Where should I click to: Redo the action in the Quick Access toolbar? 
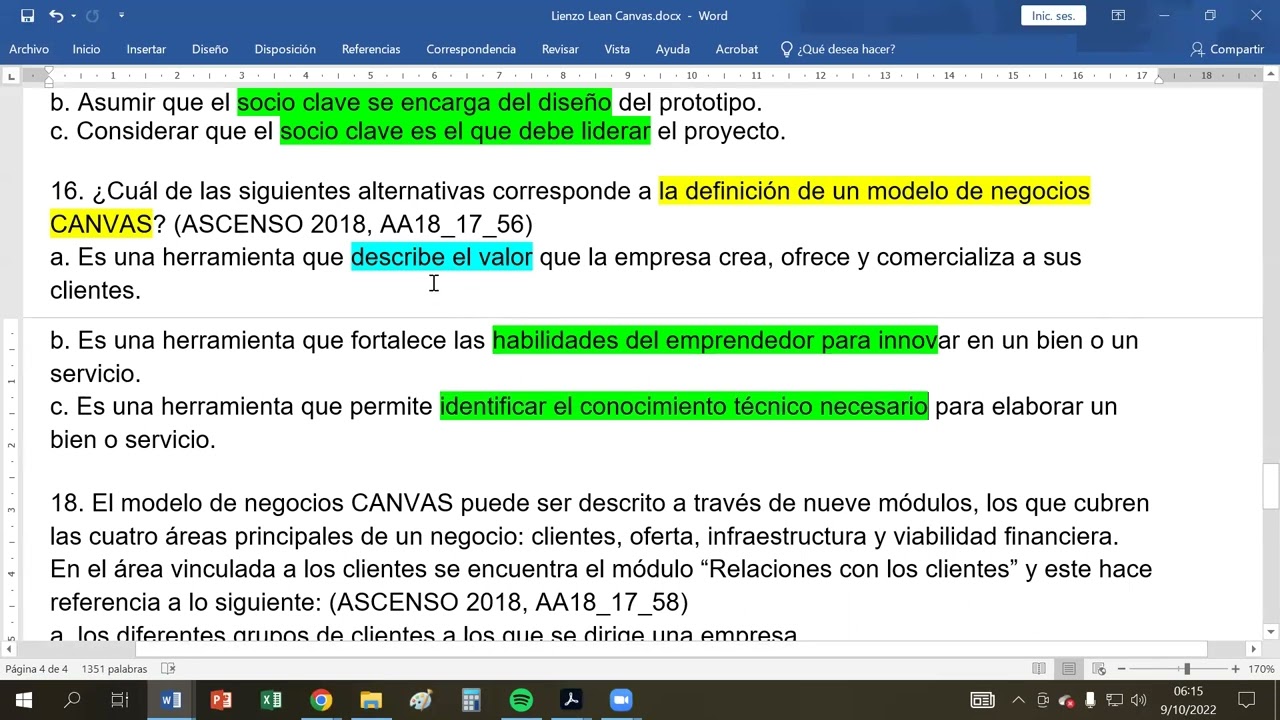[93, 16]
